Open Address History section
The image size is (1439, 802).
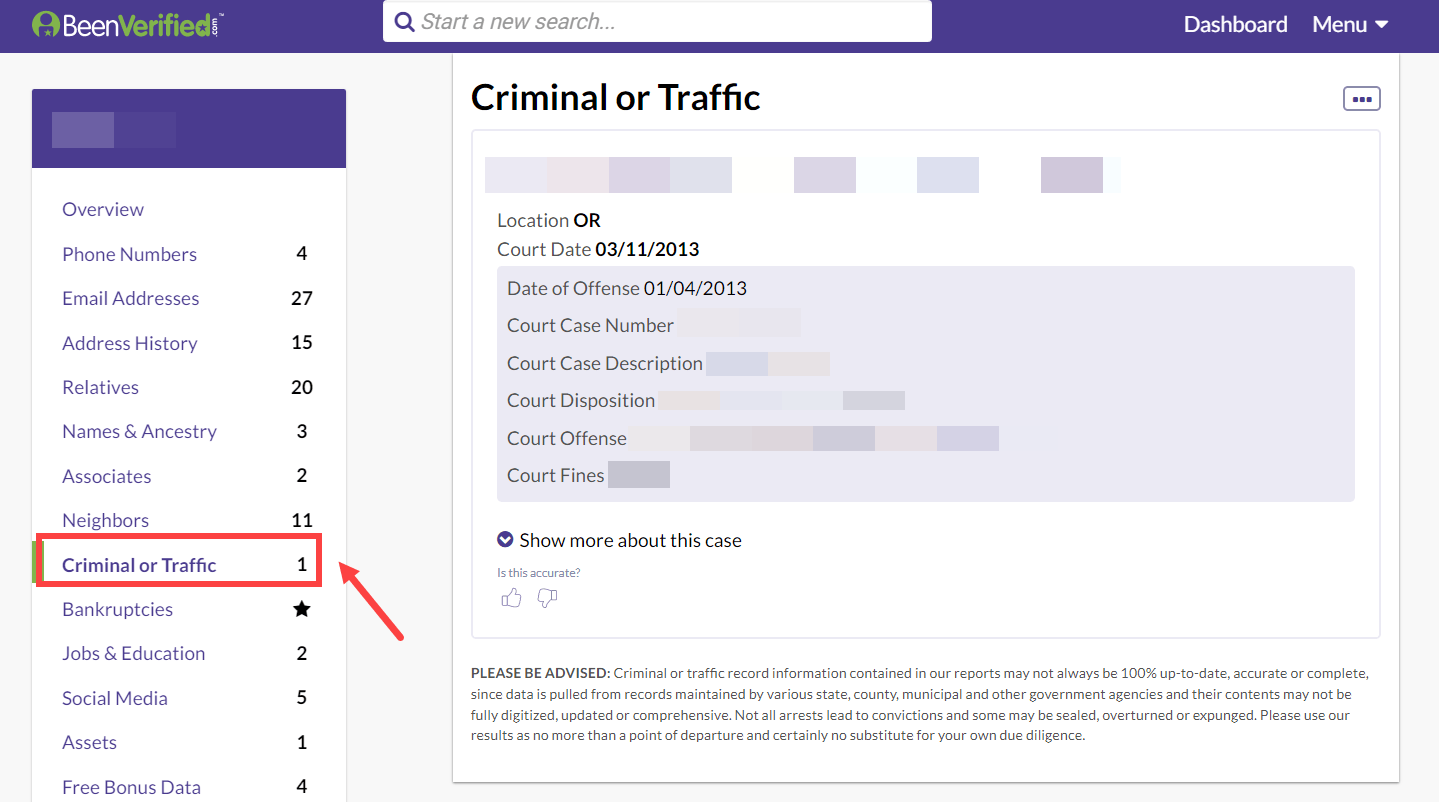pos(129,343)
